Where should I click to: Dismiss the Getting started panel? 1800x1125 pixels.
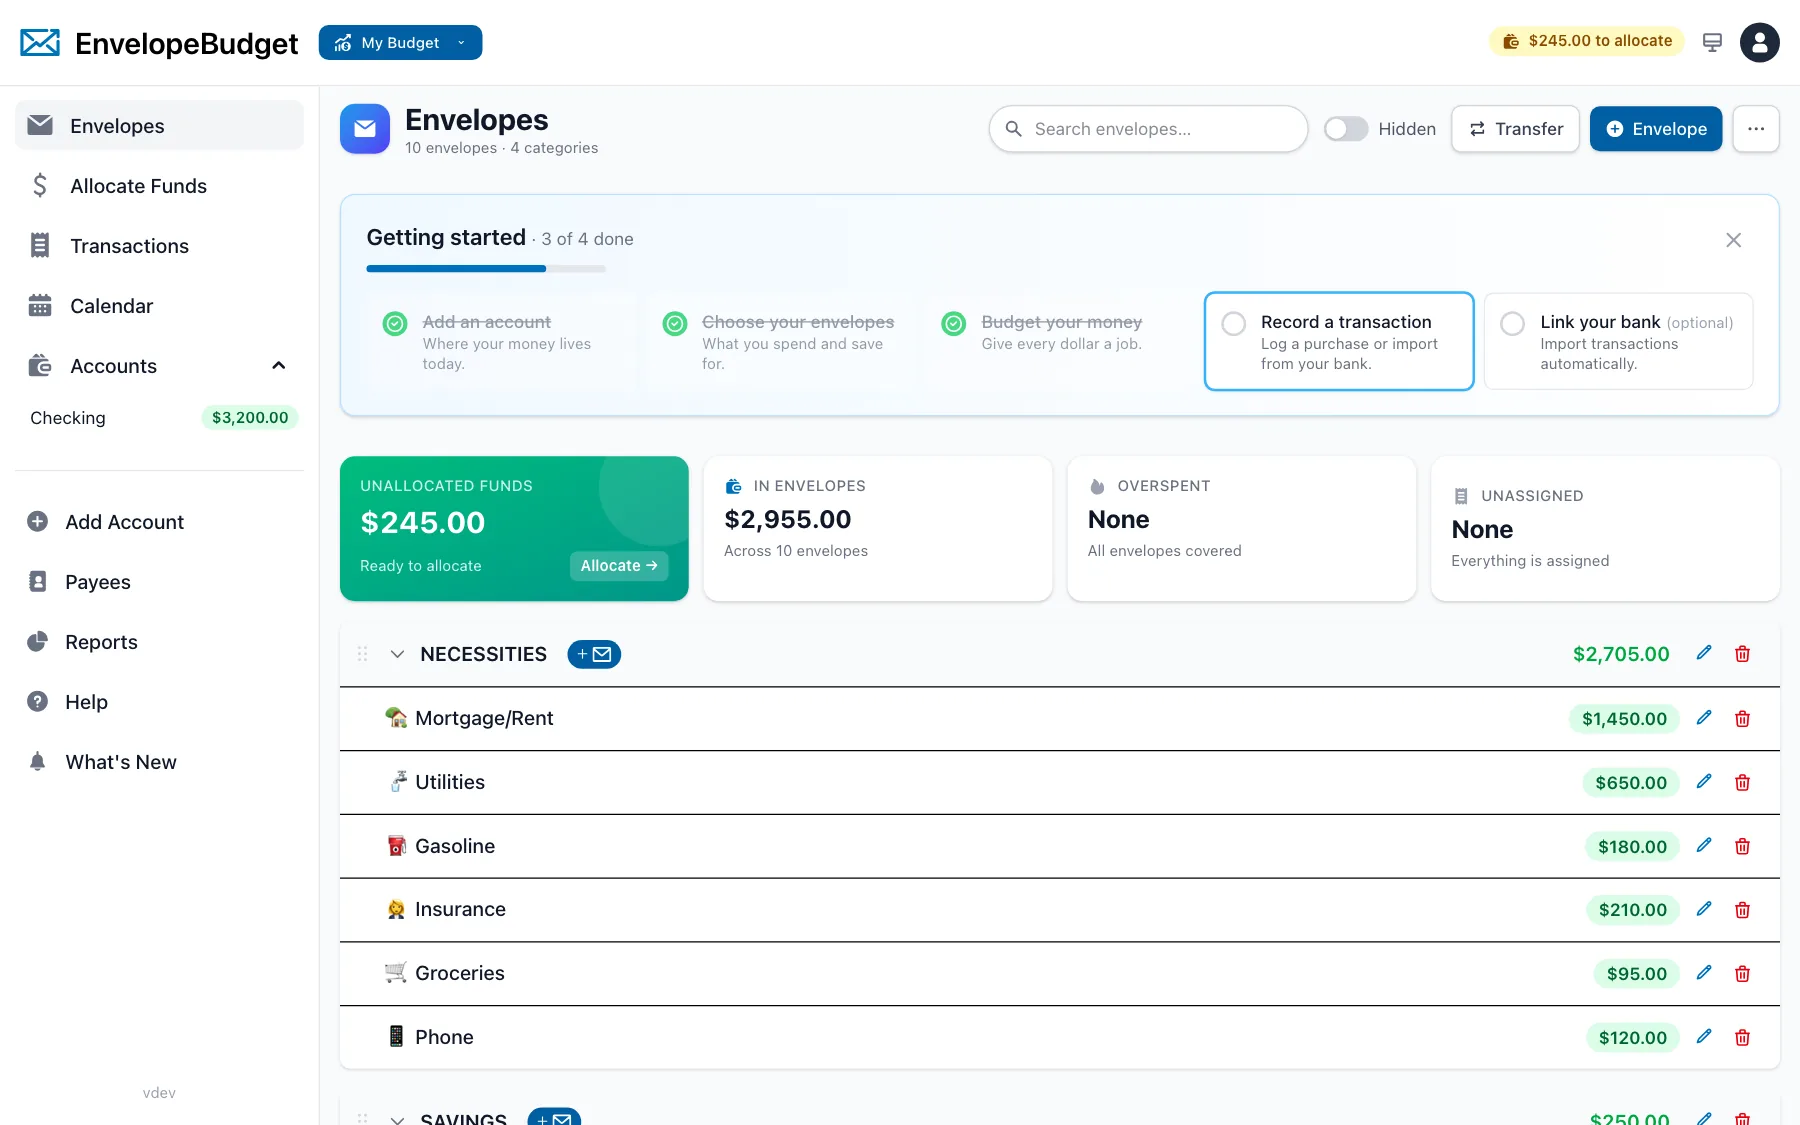coord(1733,240)
